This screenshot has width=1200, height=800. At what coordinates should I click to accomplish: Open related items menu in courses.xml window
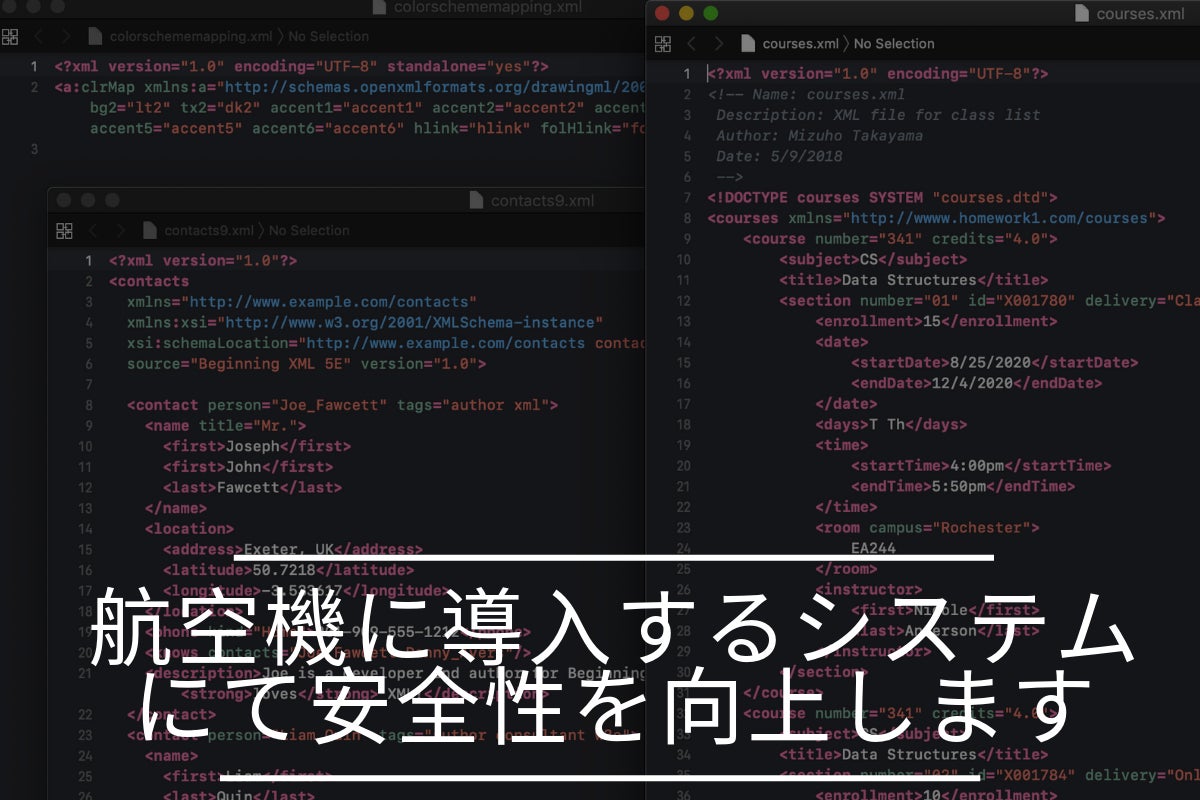(662, 44)
